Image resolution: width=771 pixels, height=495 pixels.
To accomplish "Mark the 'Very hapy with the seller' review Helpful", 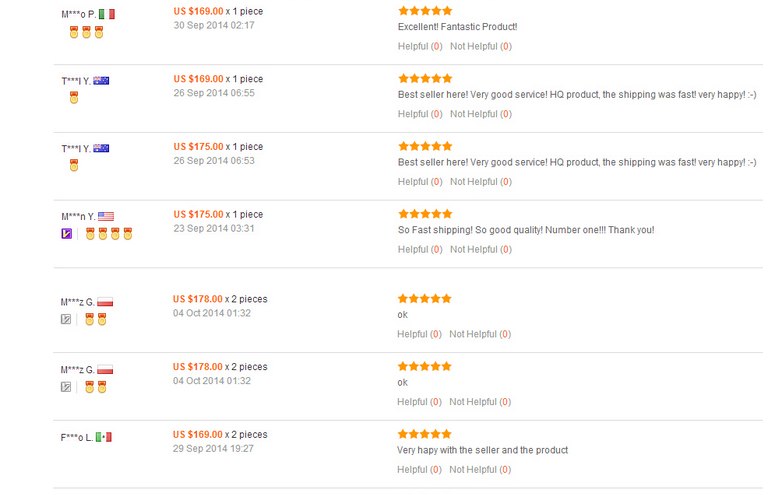I will [x=419, y=469].
